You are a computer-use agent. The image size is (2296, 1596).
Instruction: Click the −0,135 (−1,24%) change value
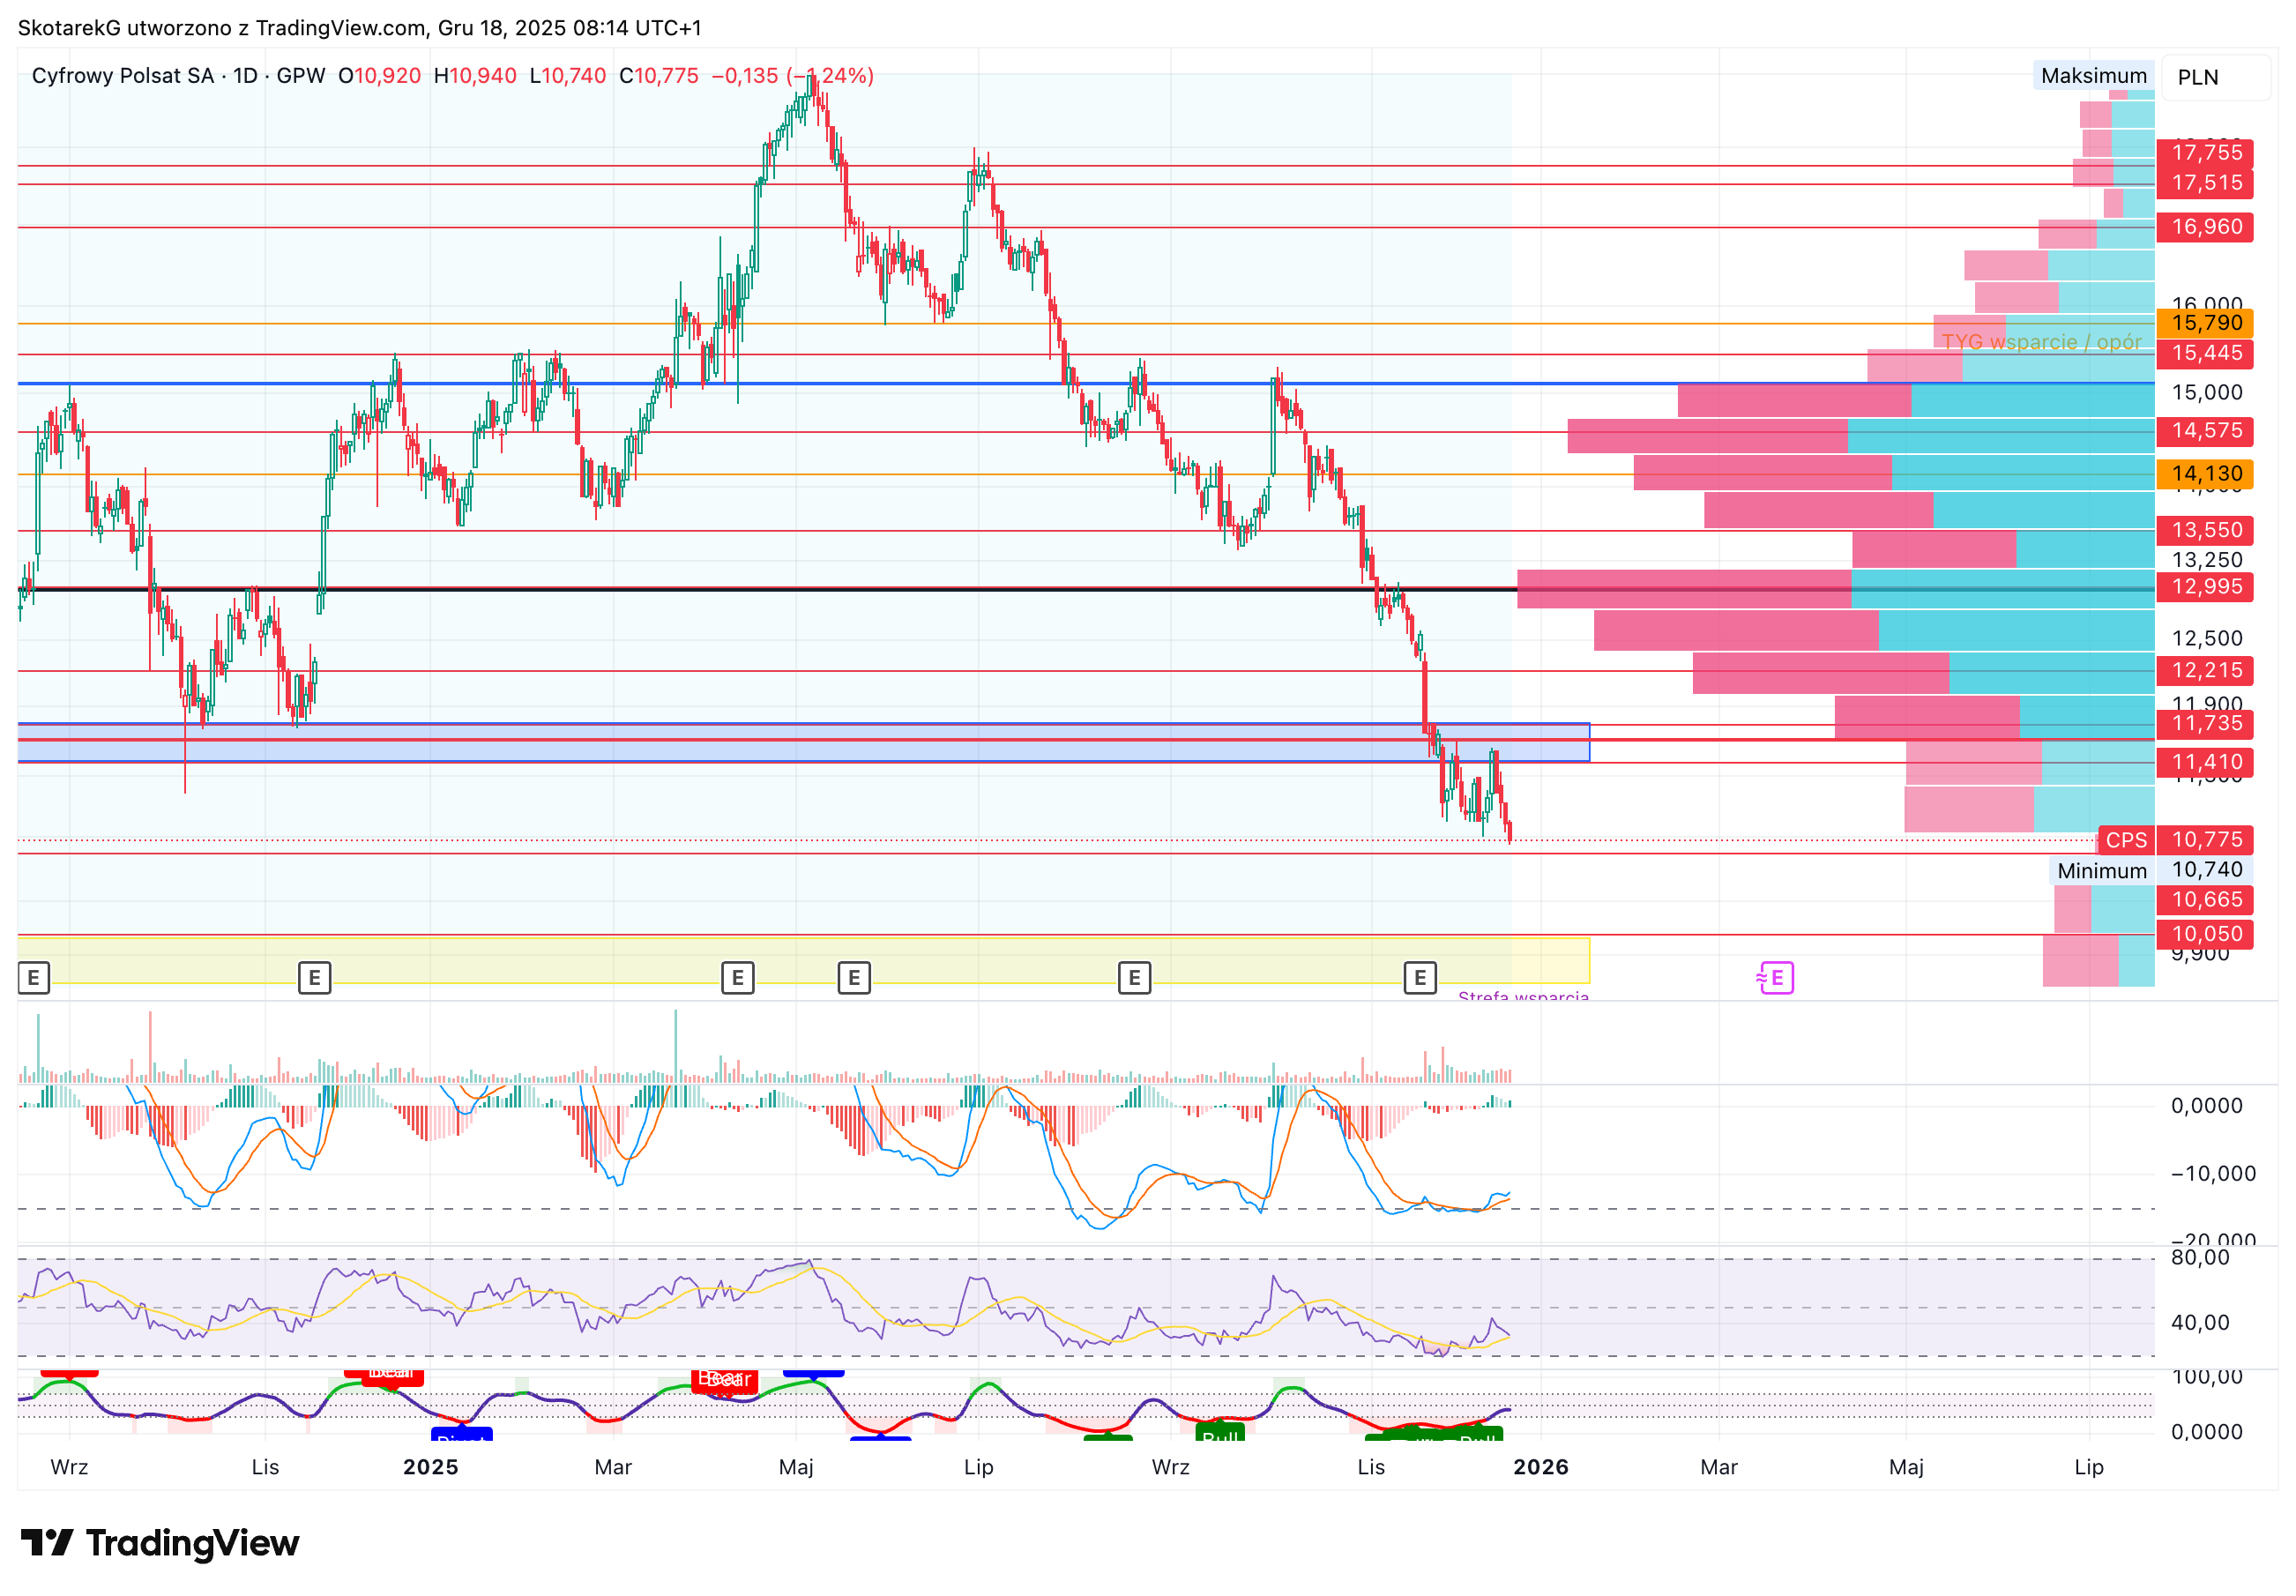[x=792, y=76]
